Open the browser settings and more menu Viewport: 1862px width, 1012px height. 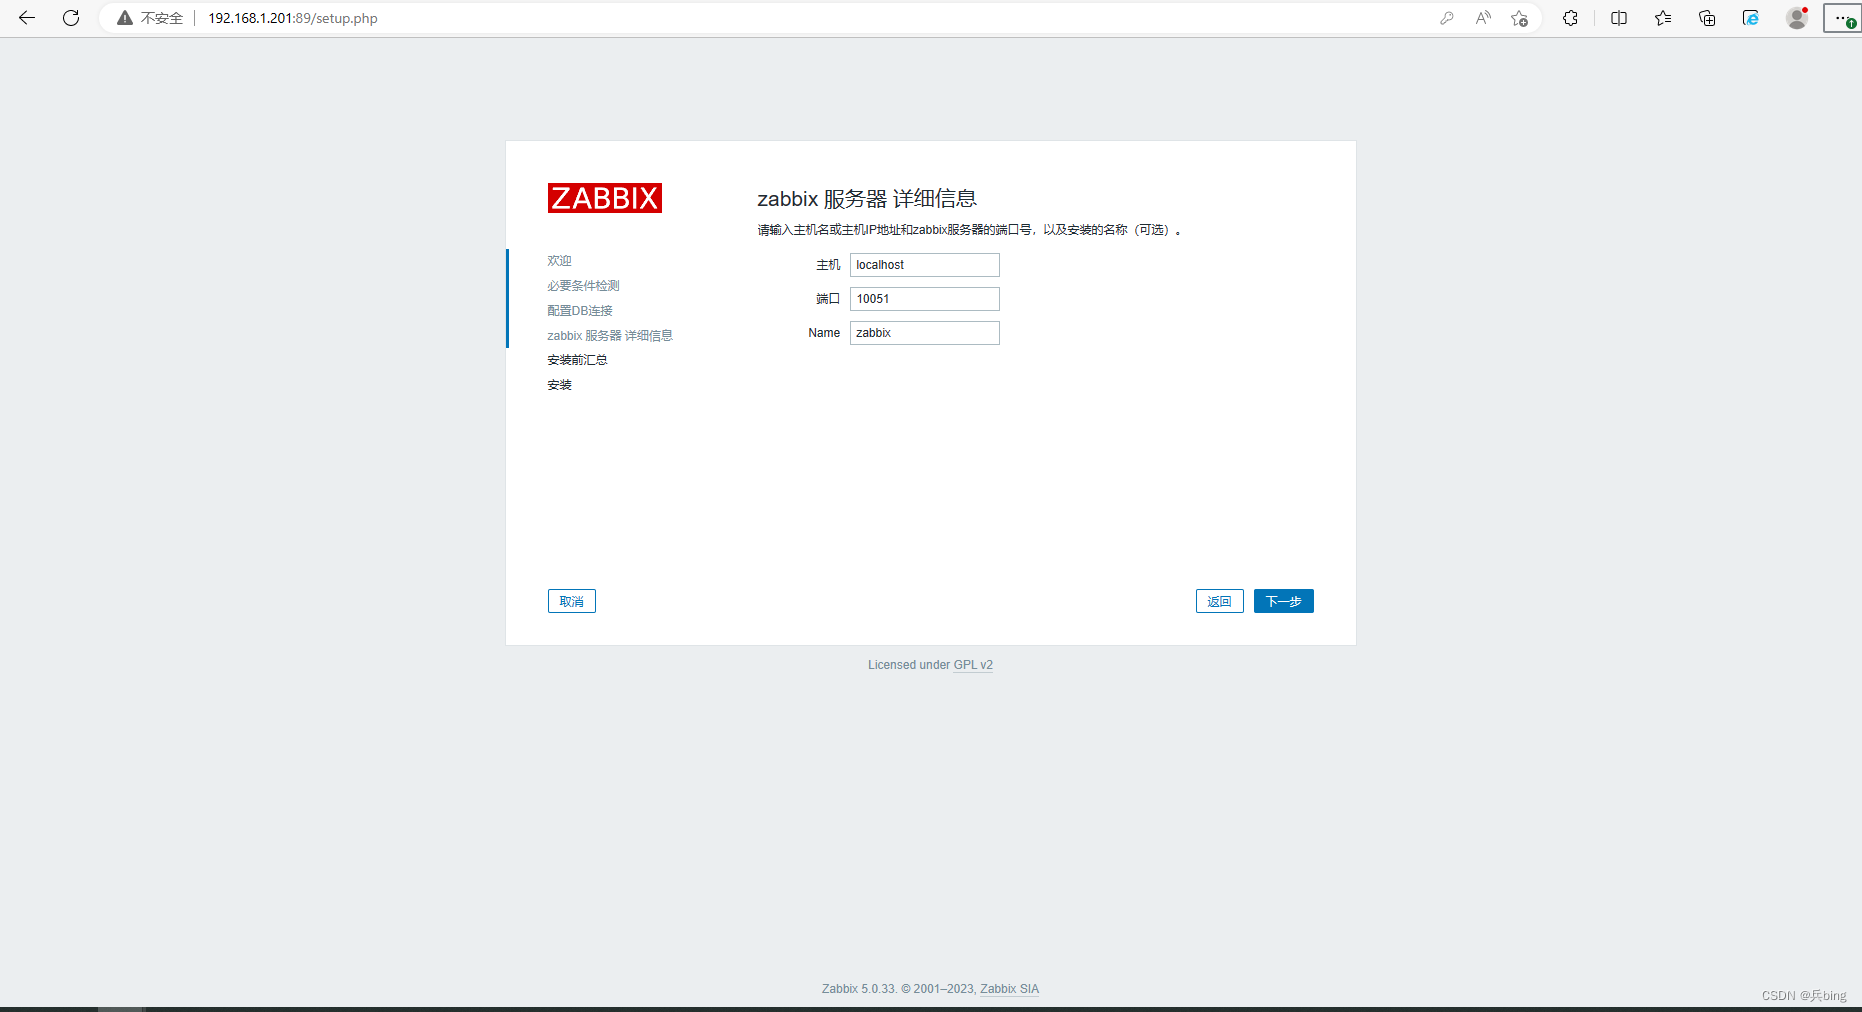[1842, 18]
